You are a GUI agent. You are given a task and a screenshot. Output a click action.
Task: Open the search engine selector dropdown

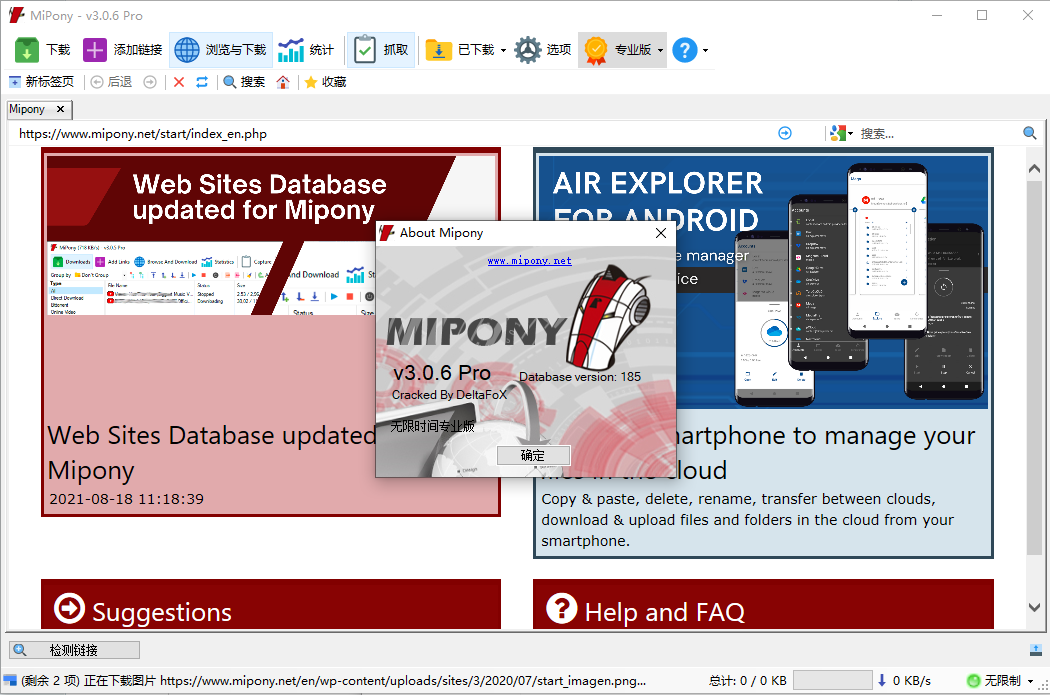coord(849,133)
